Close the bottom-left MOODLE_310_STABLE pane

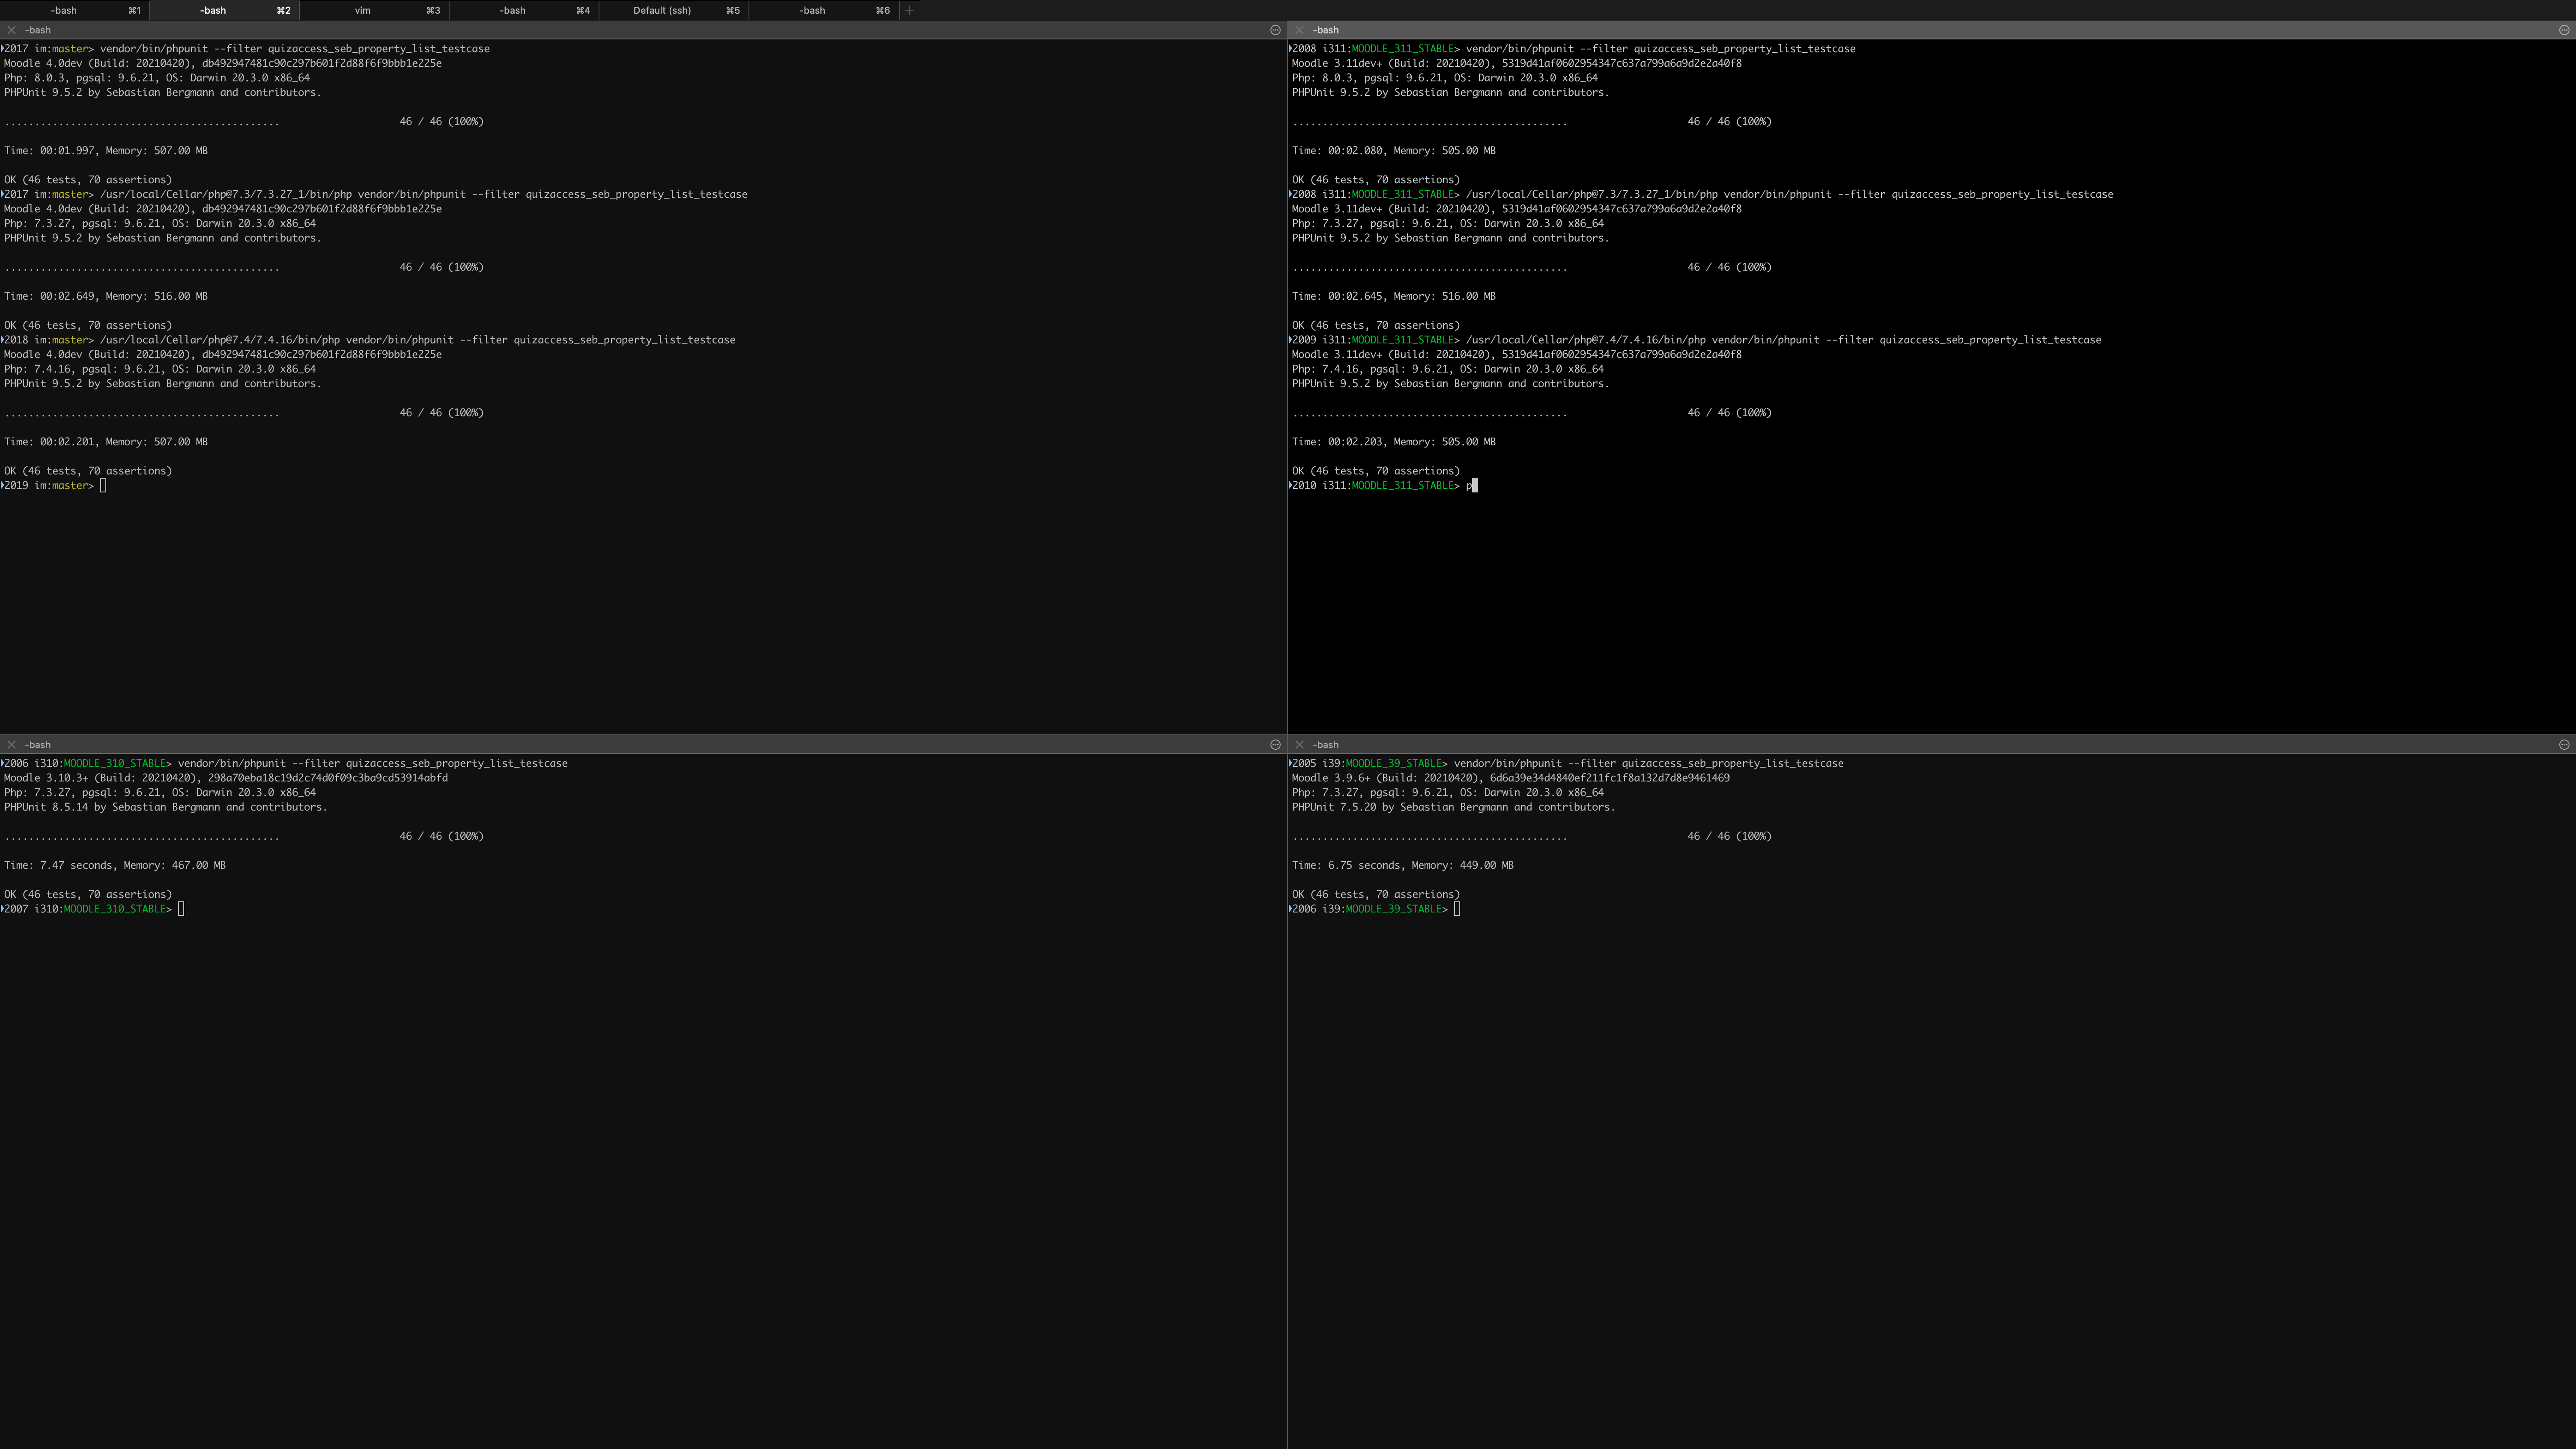pyautogui.click(x=11, y=745)
